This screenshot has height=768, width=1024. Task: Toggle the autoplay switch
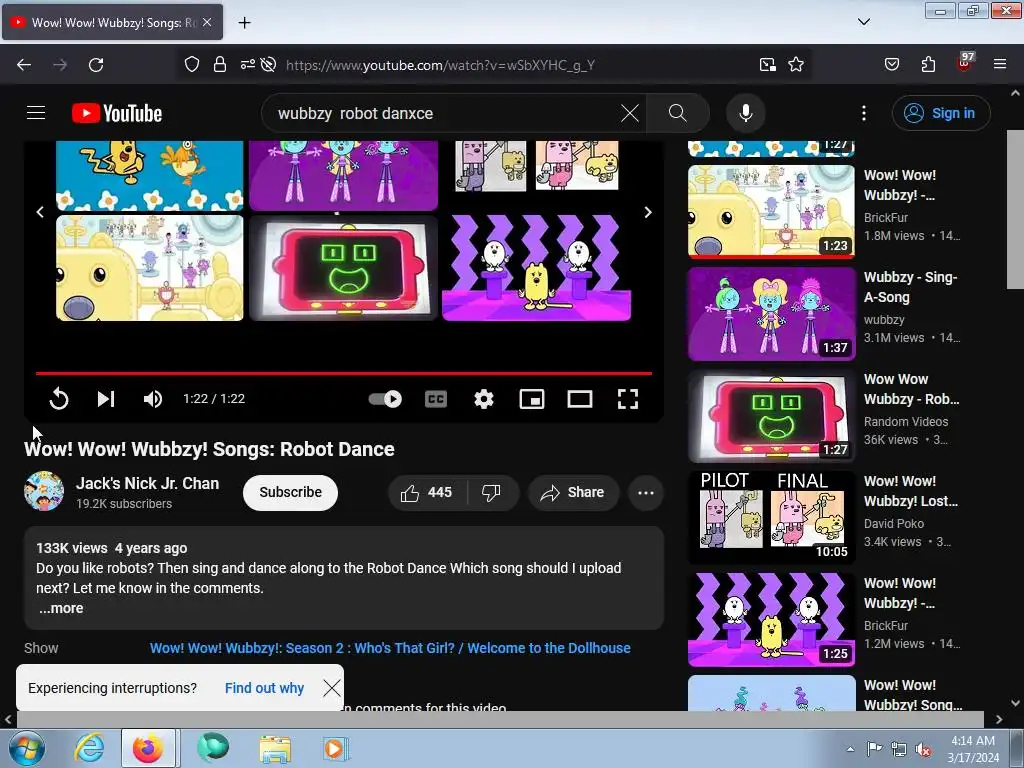(x=385, y=398)
